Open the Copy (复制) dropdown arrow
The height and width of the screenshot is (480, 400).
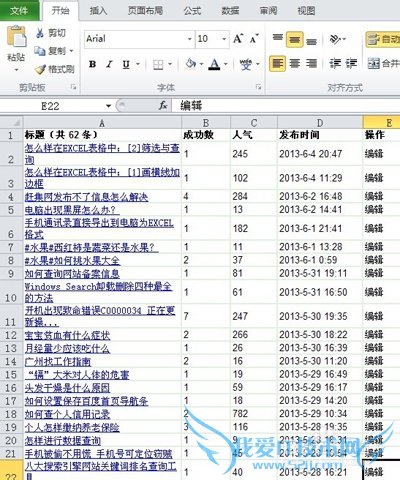click(71, 51)
